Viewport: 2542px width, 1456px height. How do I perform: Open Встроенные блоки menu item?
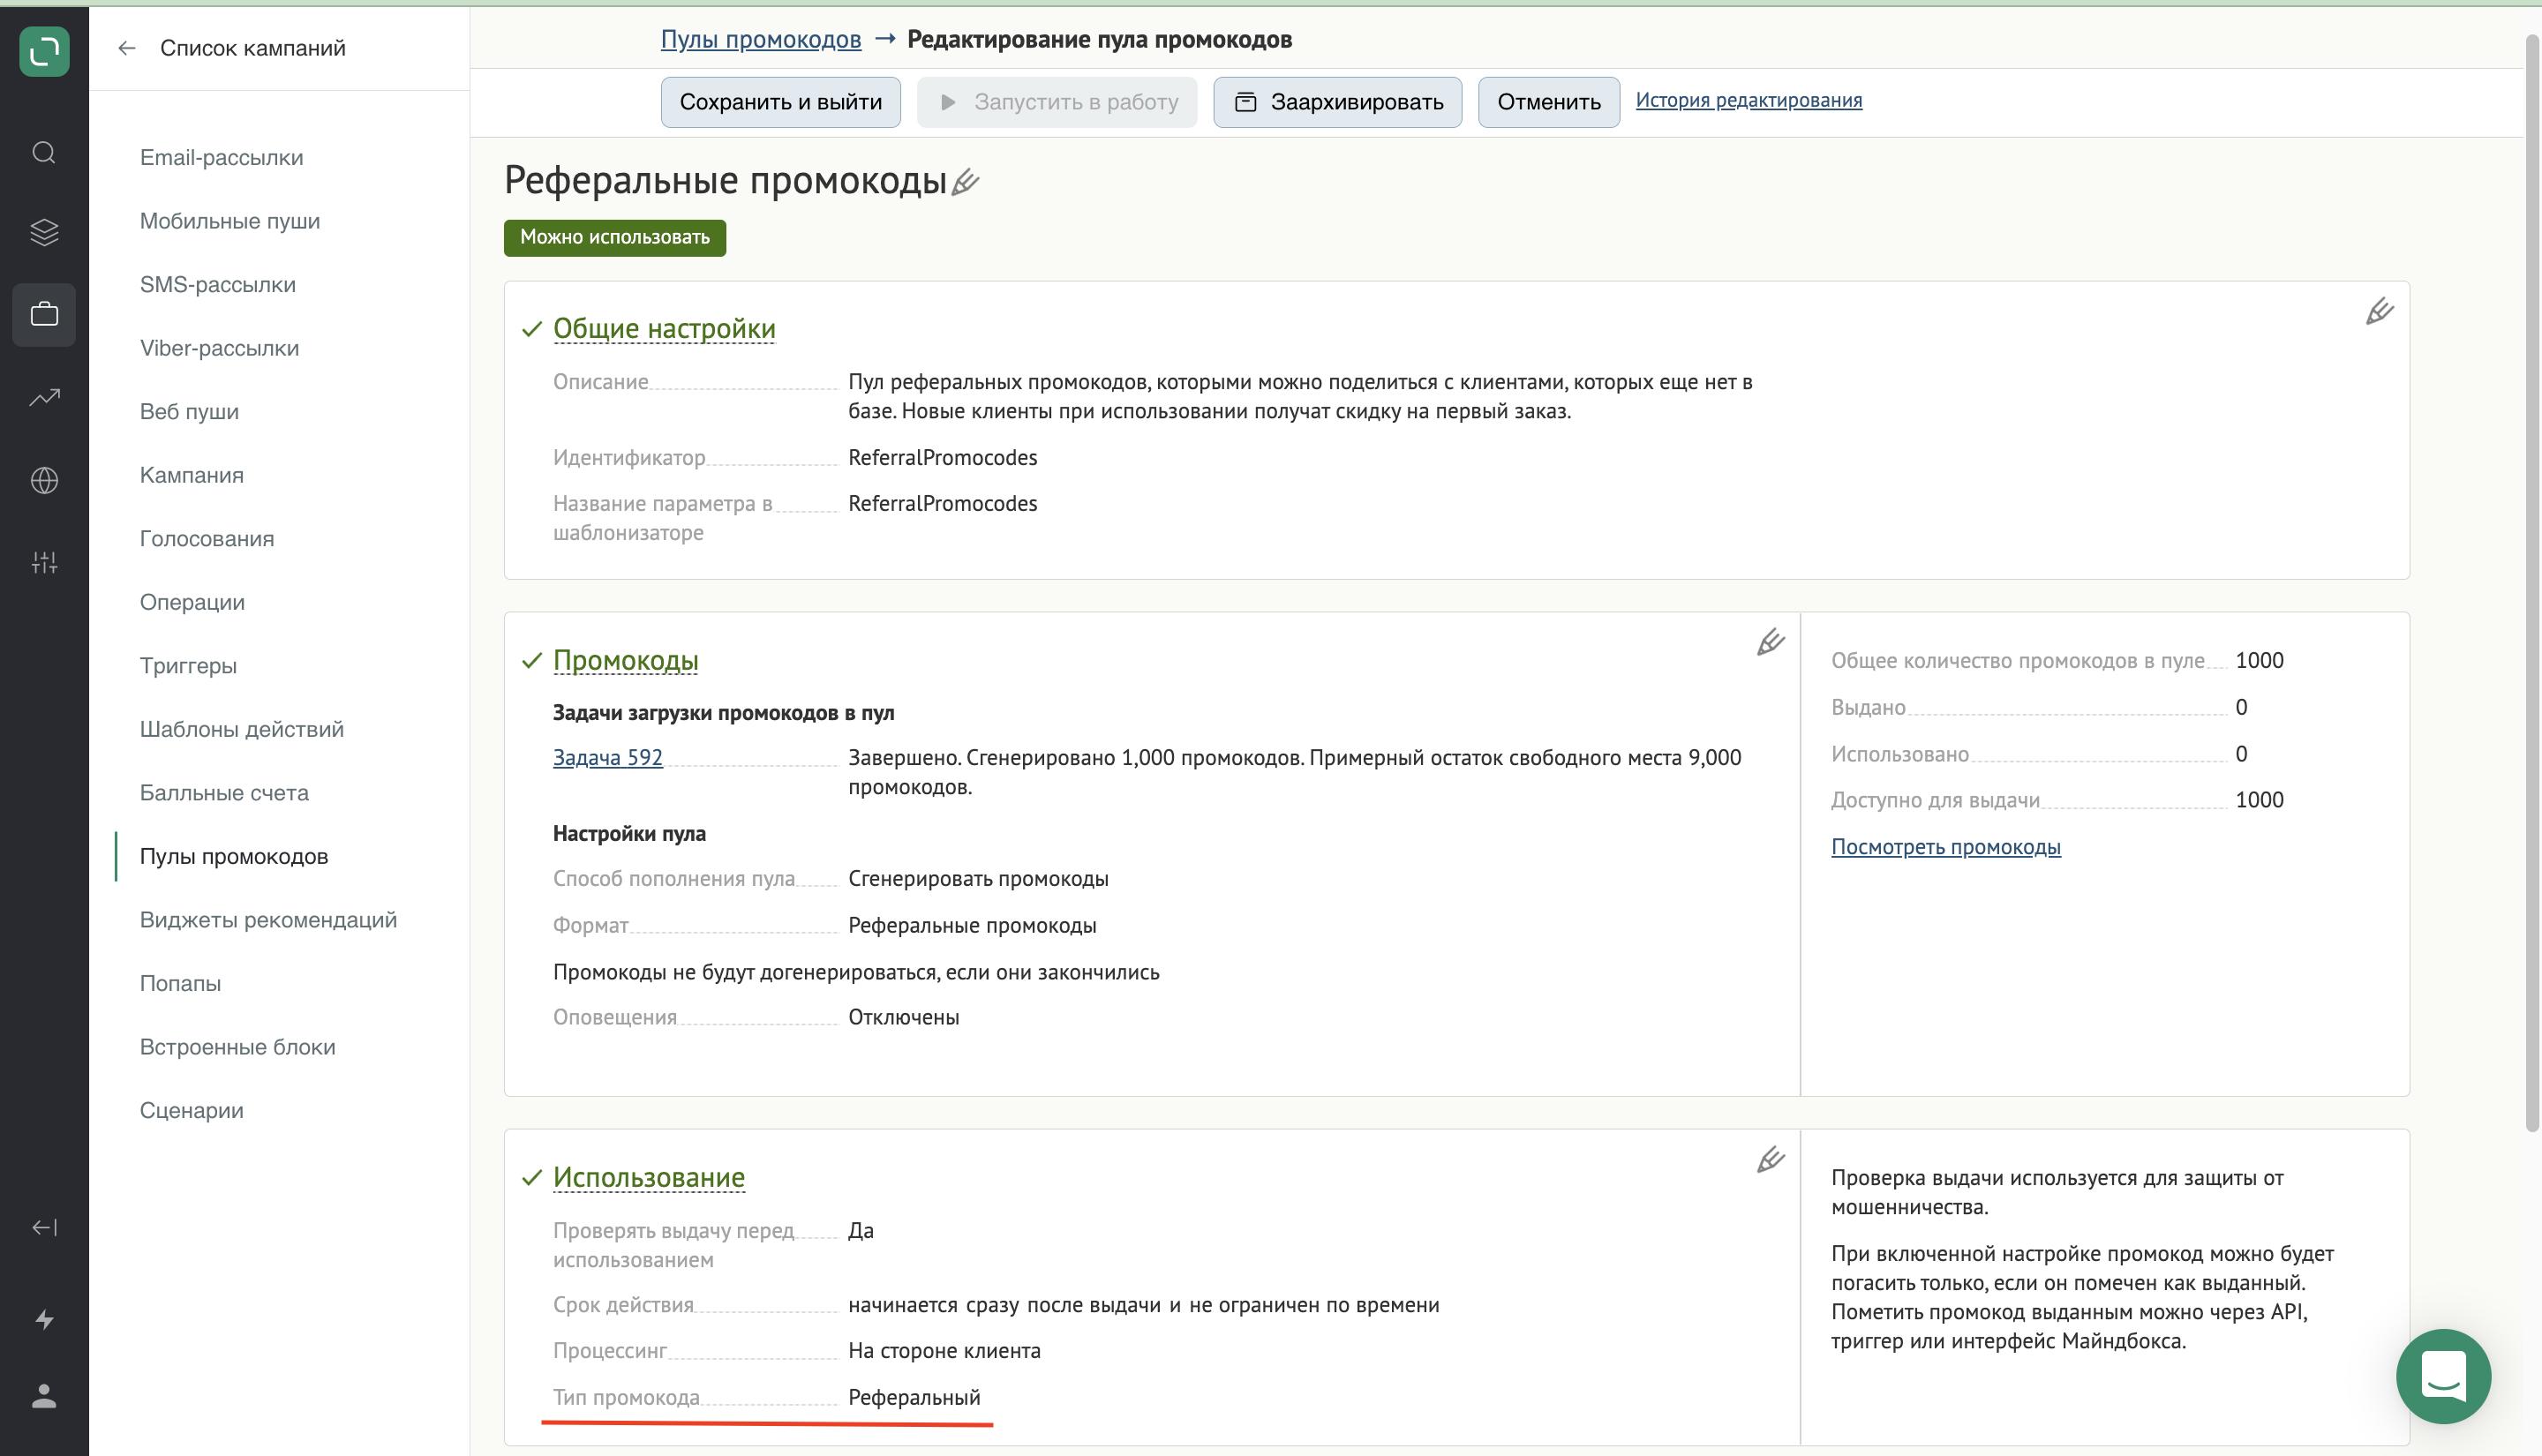coord(238,1047)
